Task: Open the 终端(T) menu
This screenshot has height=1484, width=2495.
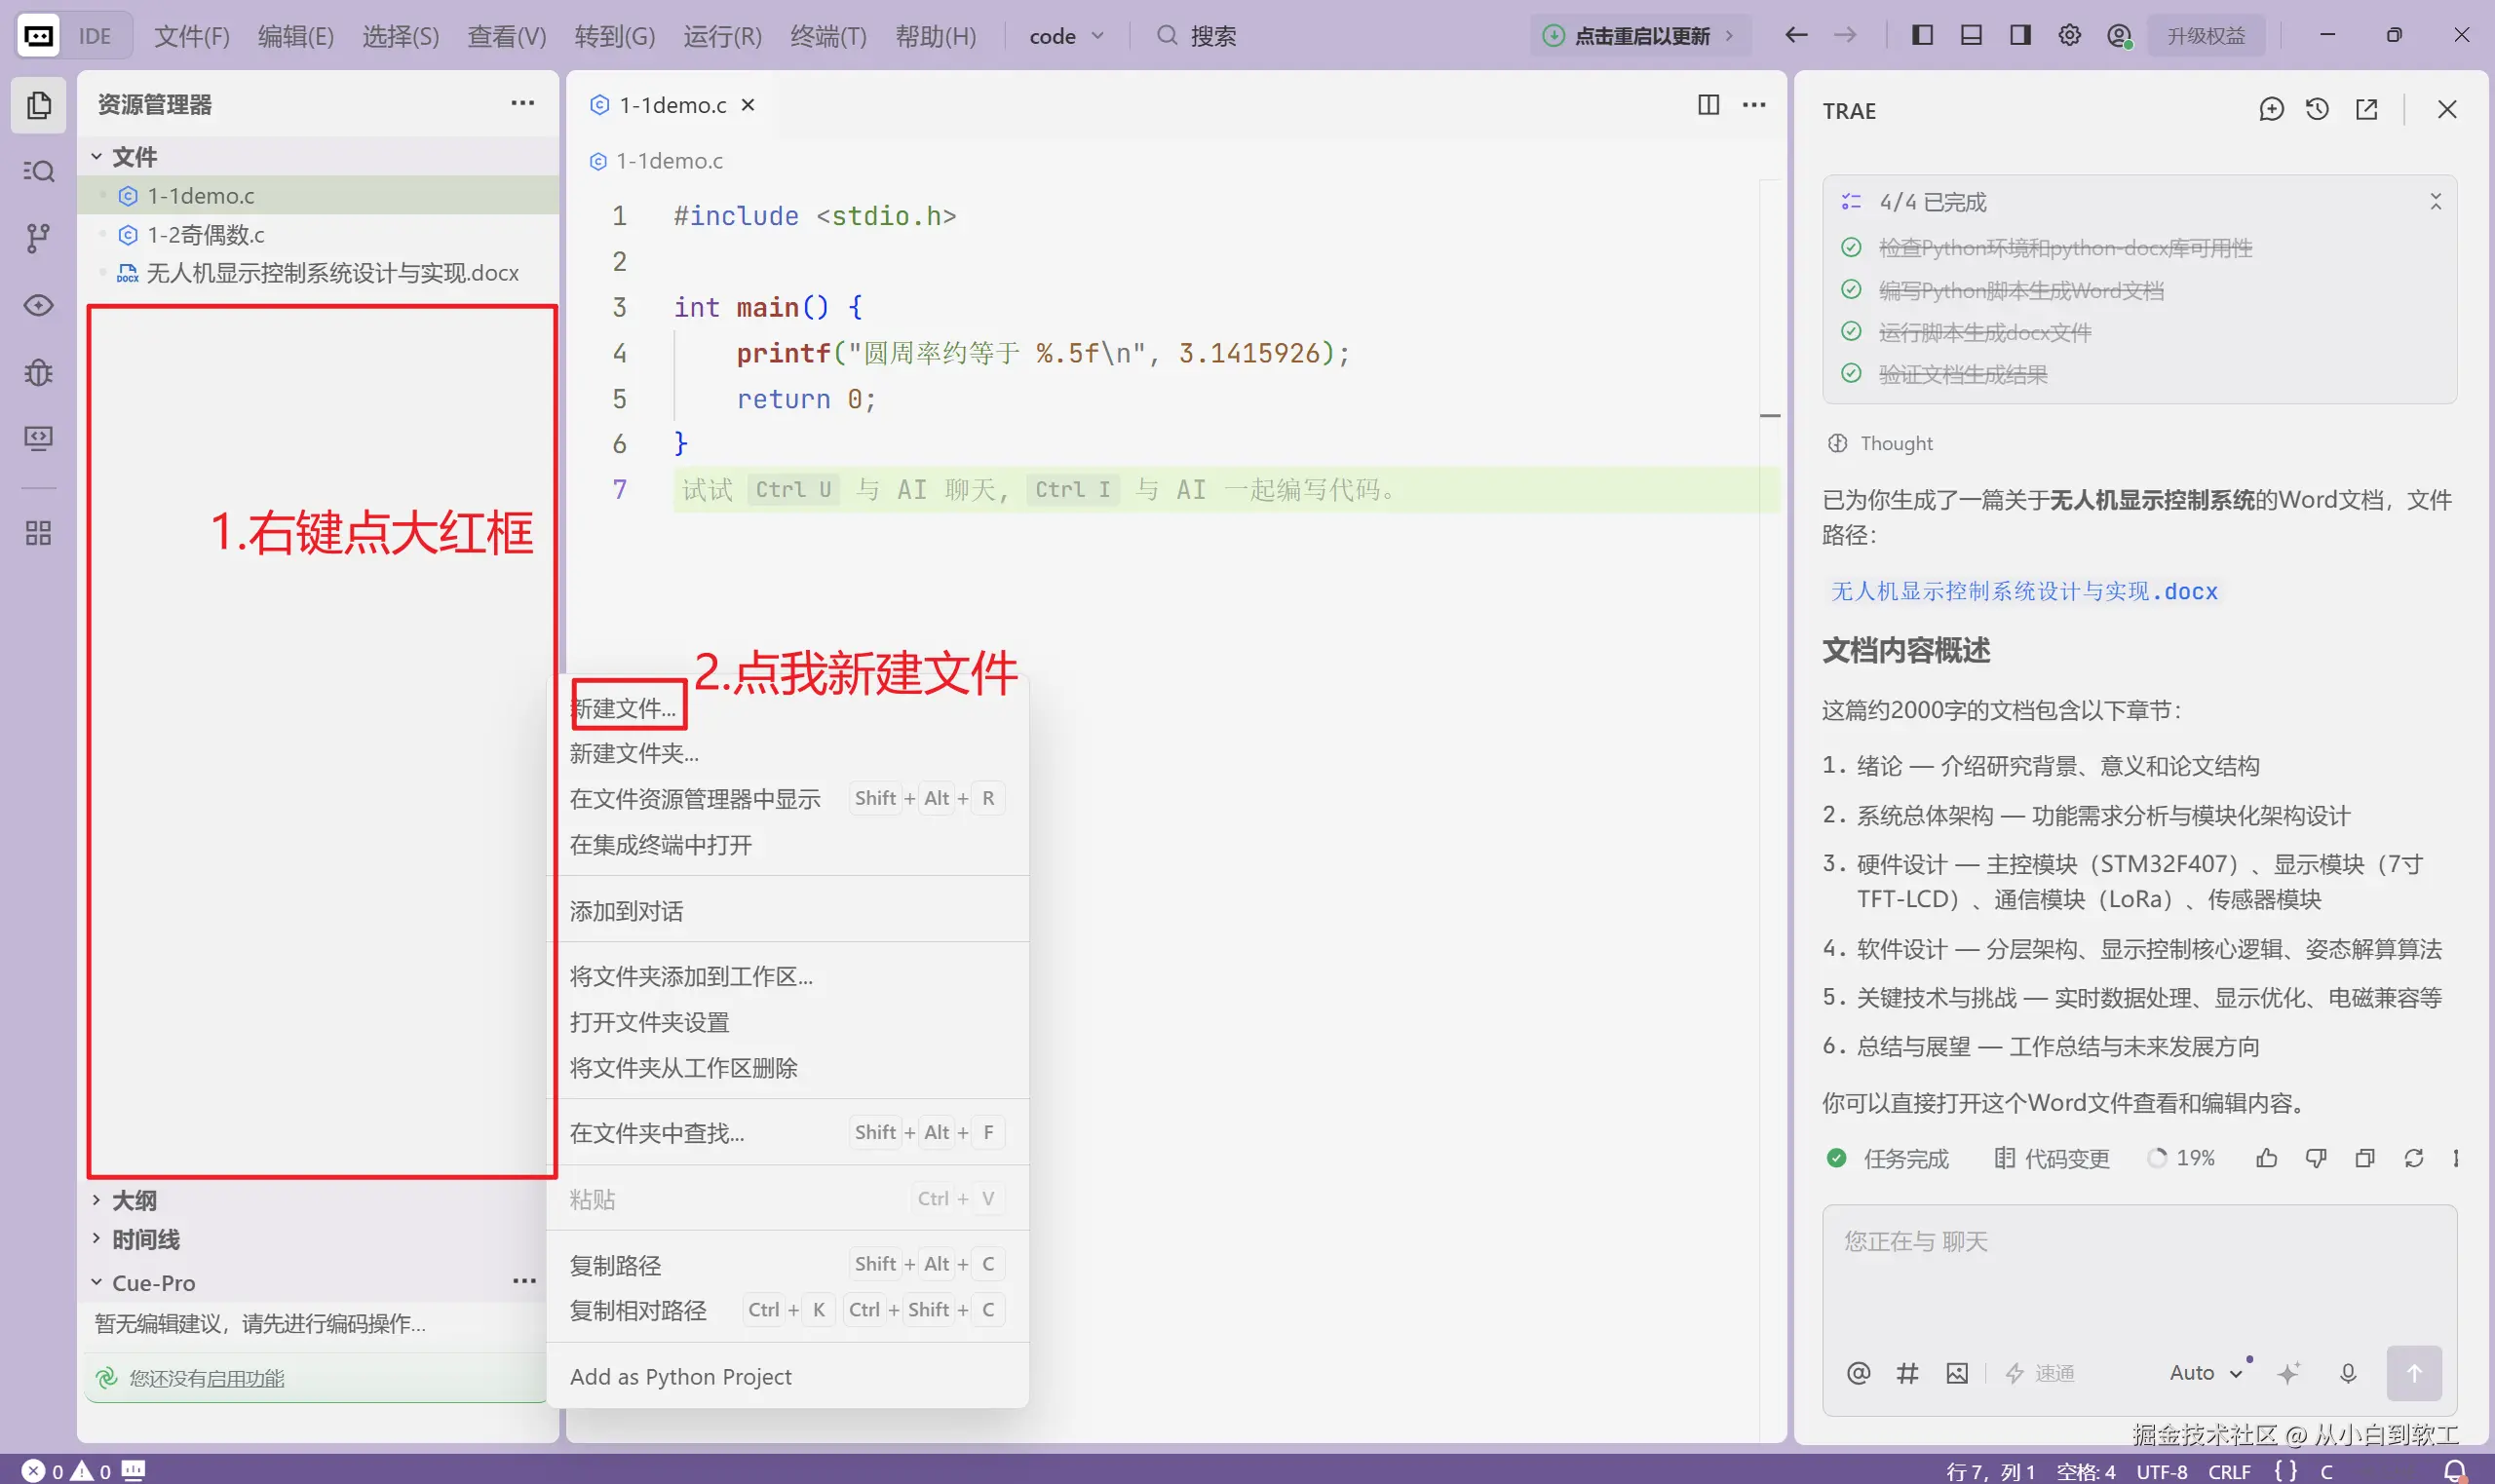Action: coord(828,36)
